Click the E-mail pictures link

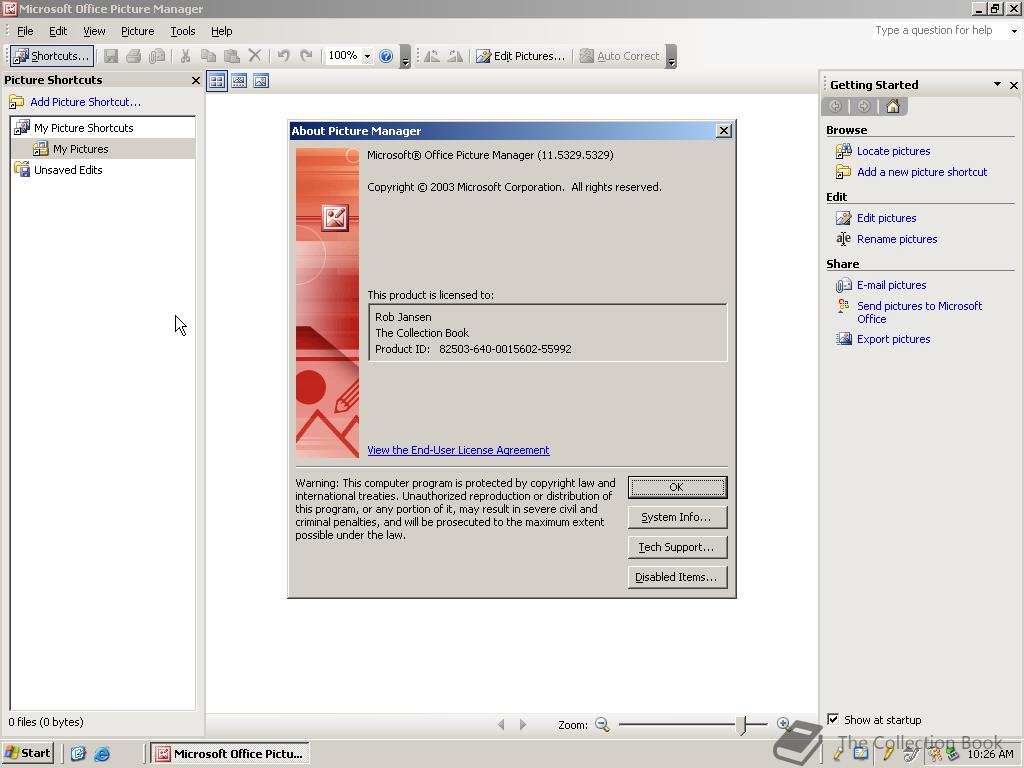pos(891,285)
